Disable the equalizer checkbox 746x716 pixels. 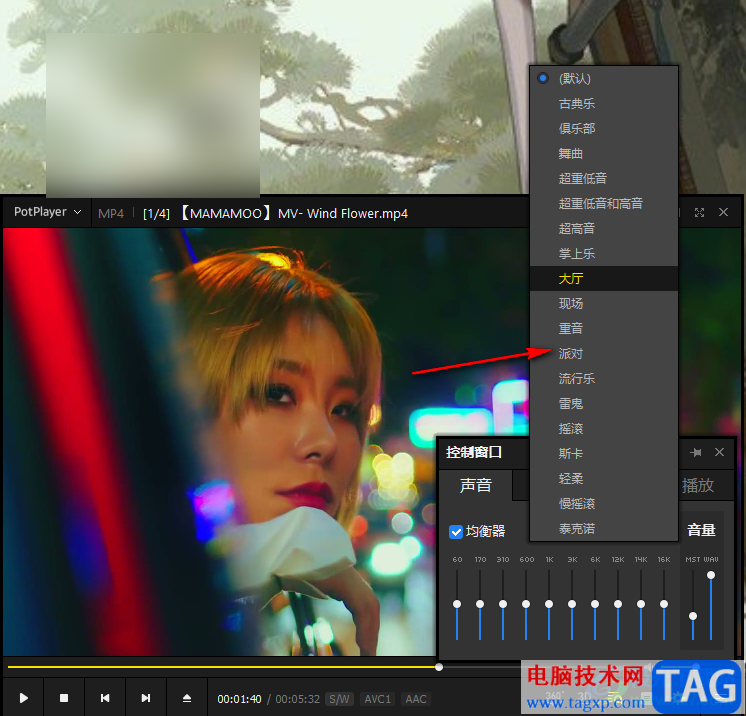pos(456,531)
